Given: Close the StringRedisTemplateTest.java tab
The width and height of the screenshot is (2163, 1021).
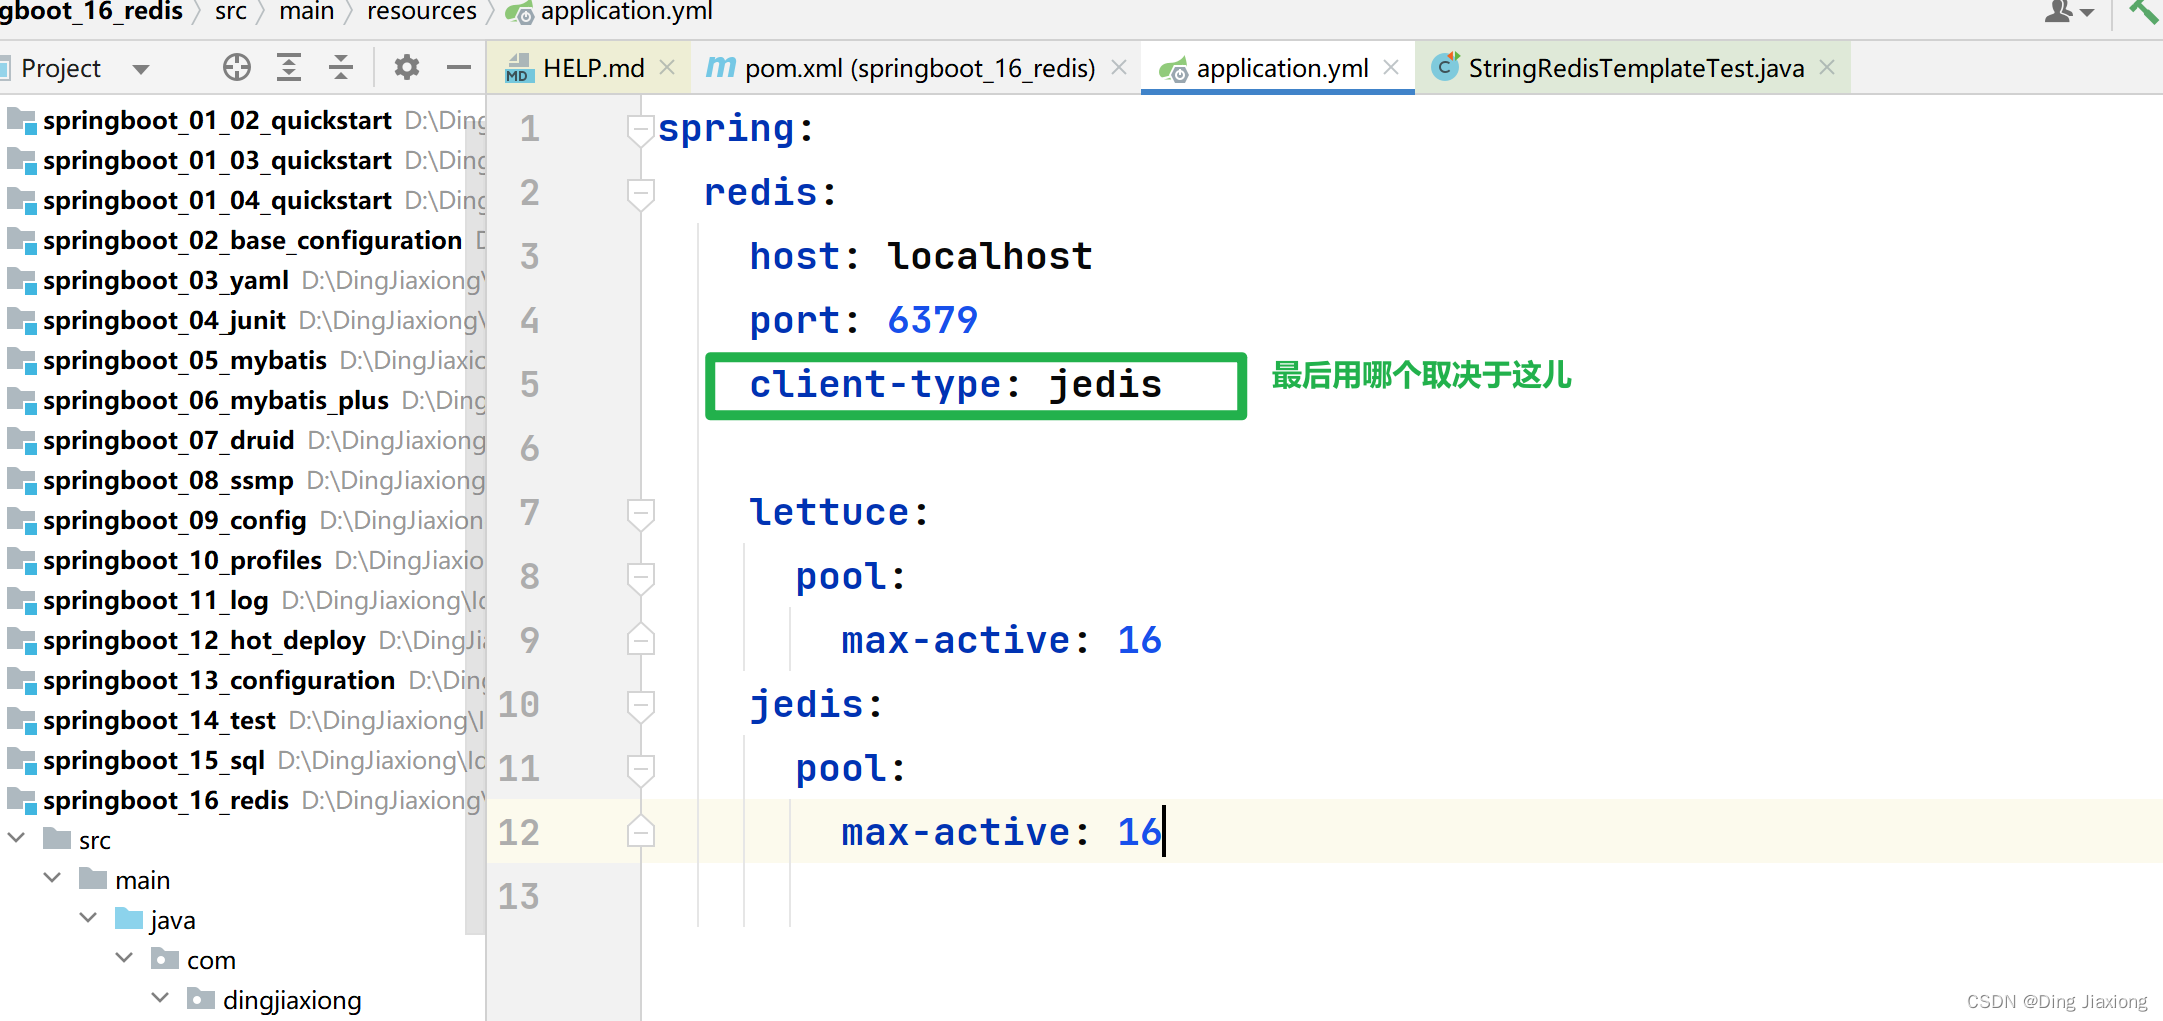Looking at the screenshot, I should pyautogui.click(x=1827, y=67).
